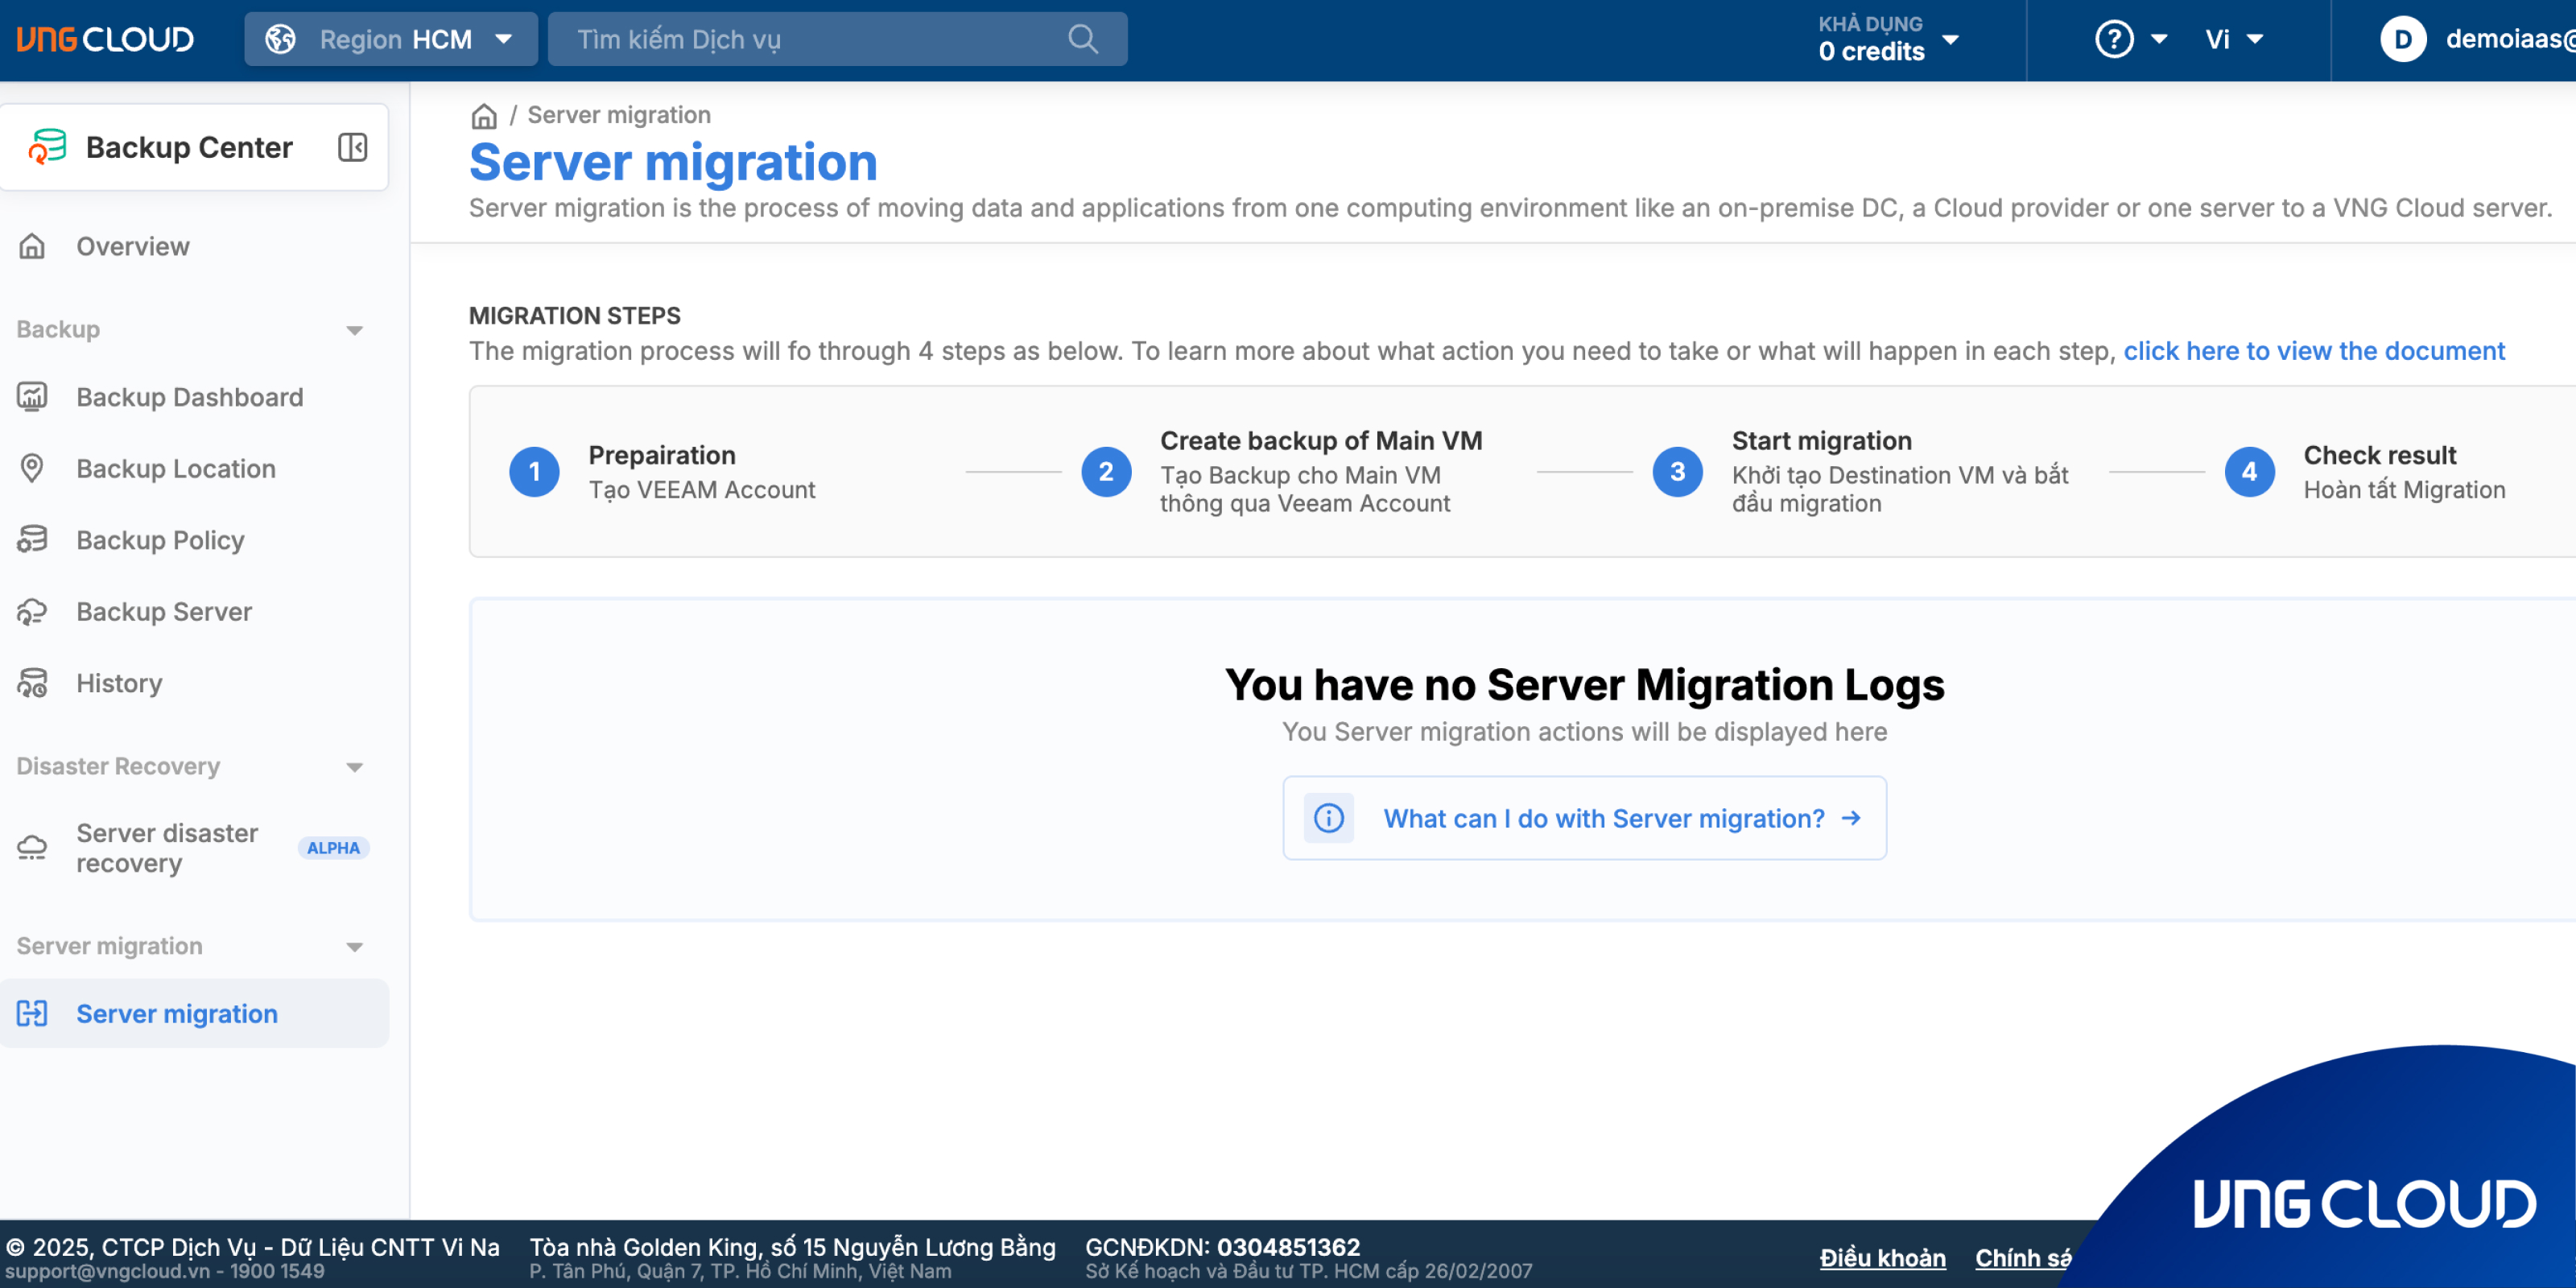Image resolution: width=2576 pixels, height=1288 pixels.
Task: Open the Vi language dropdown
Action: pos(2233,39)
